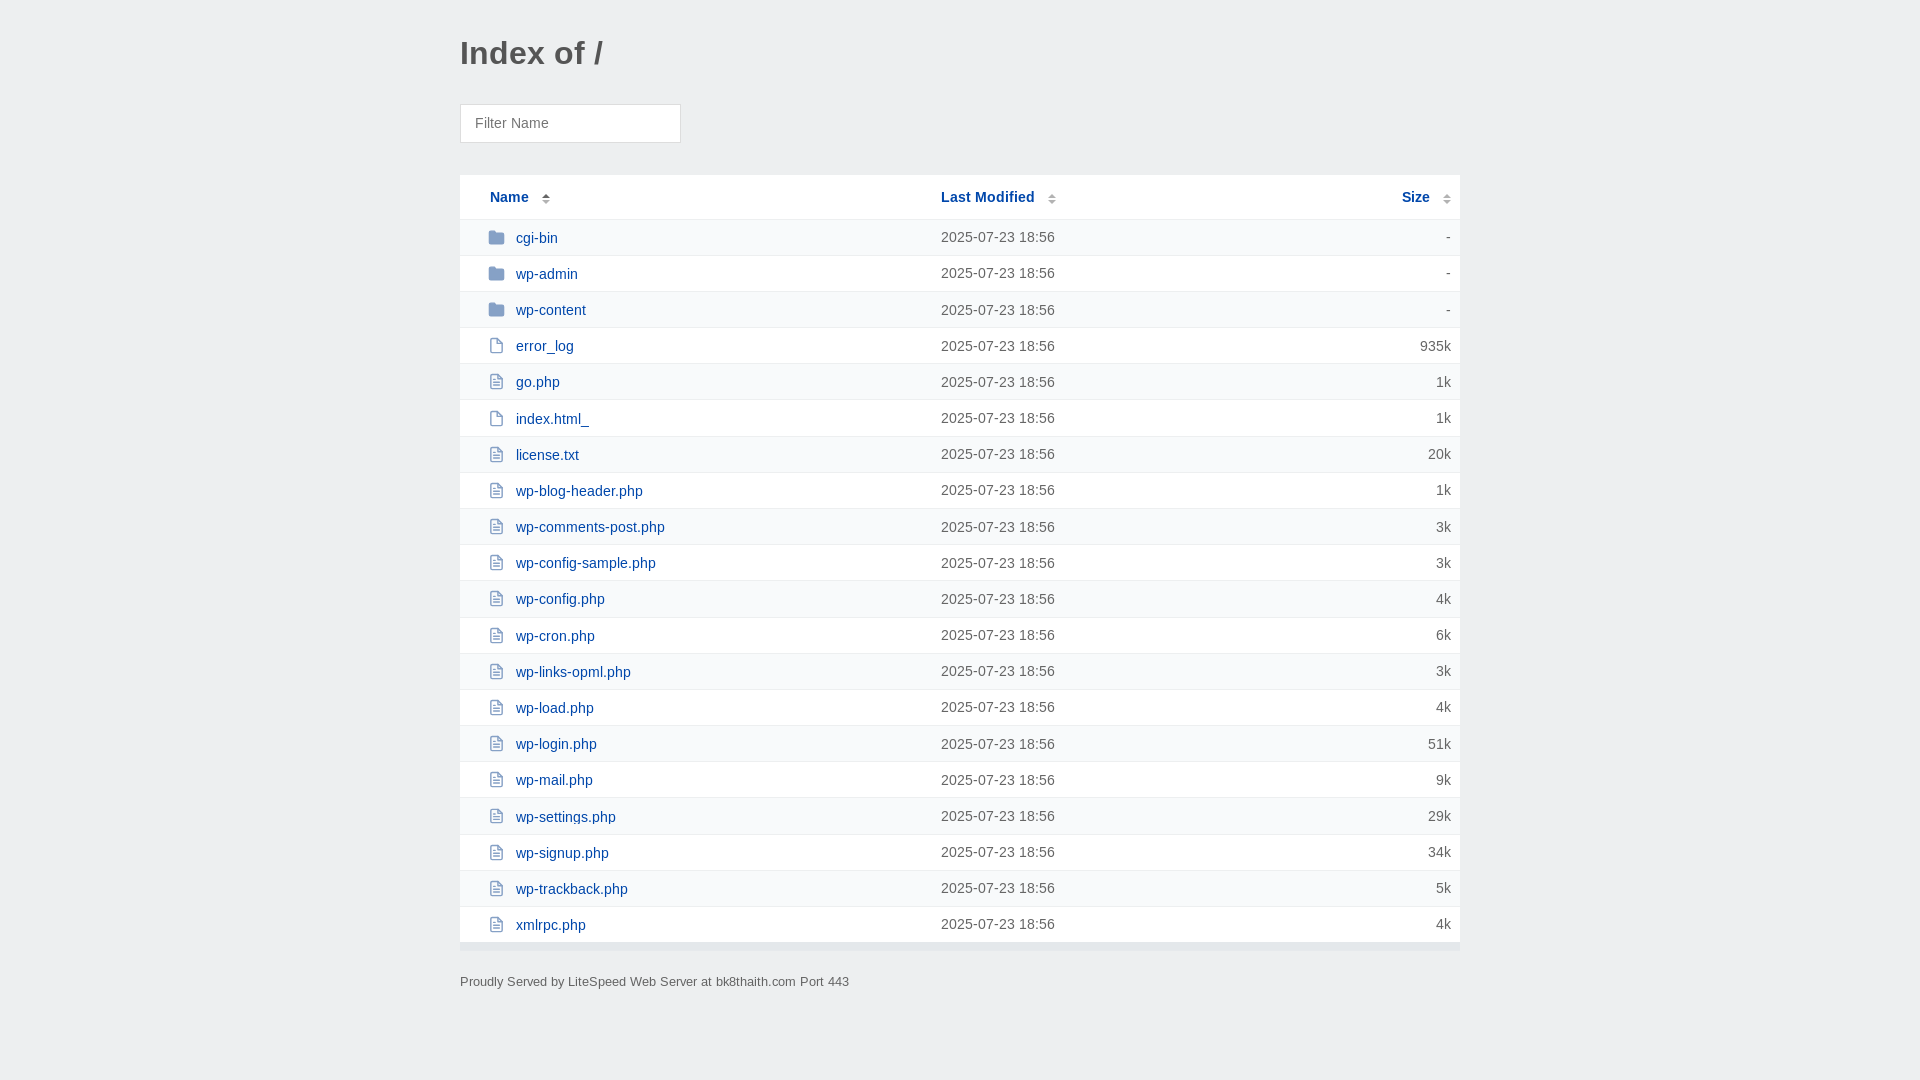Open wp-comments-post.php link
The height and width of the screenshot is (1080, 1920).
[590, 527]
